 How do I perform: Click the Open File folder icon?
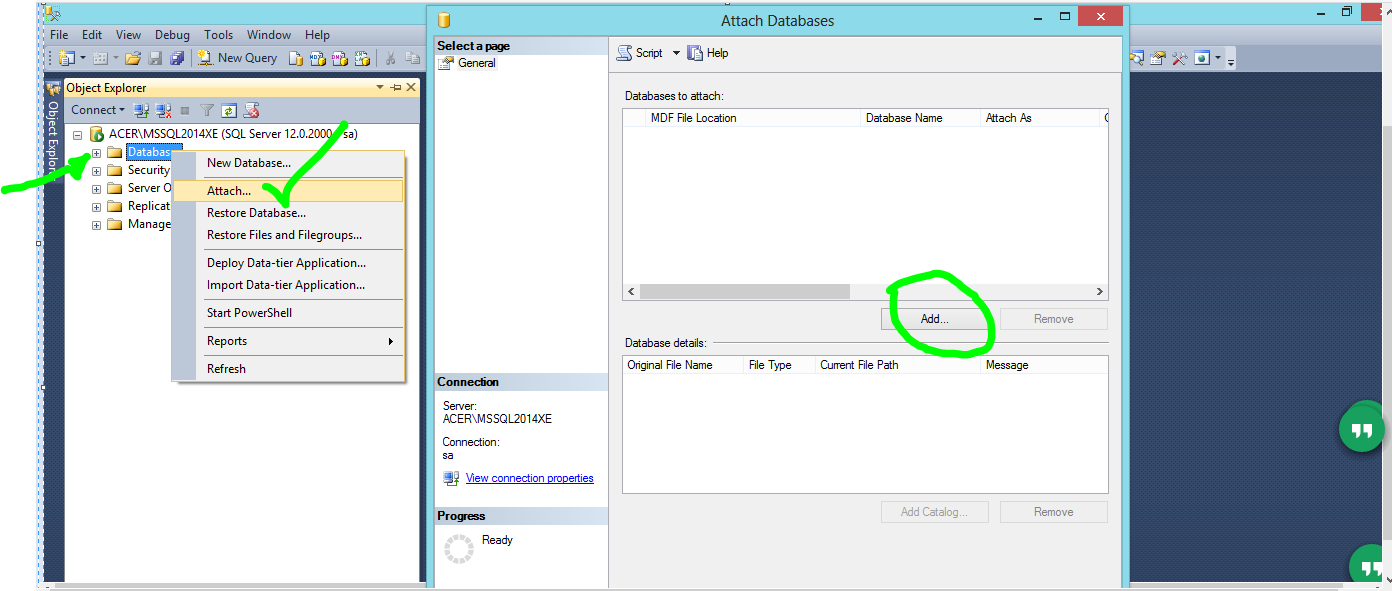(132, 58)
